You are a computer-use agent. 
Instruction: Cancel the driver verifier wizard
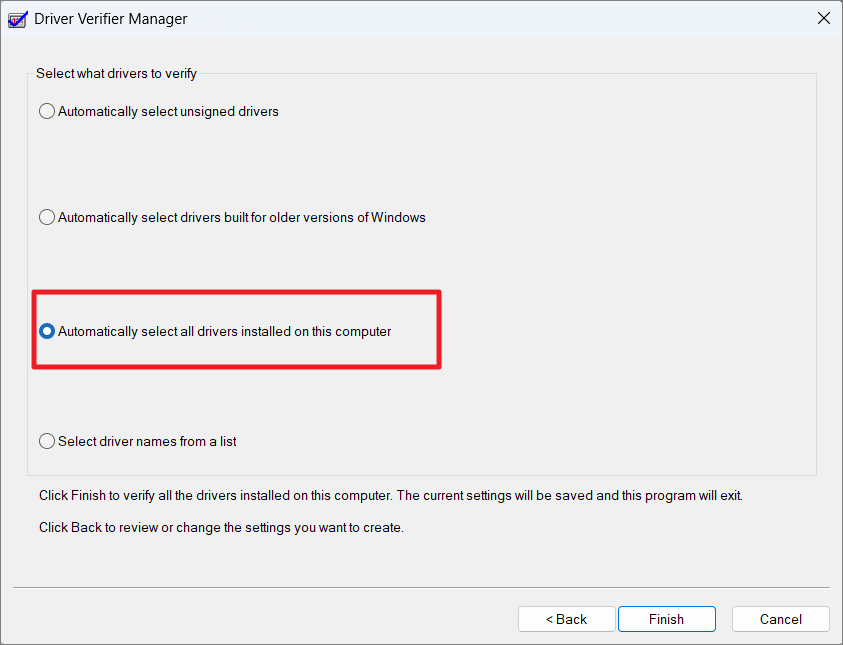[x=781, y=619]
